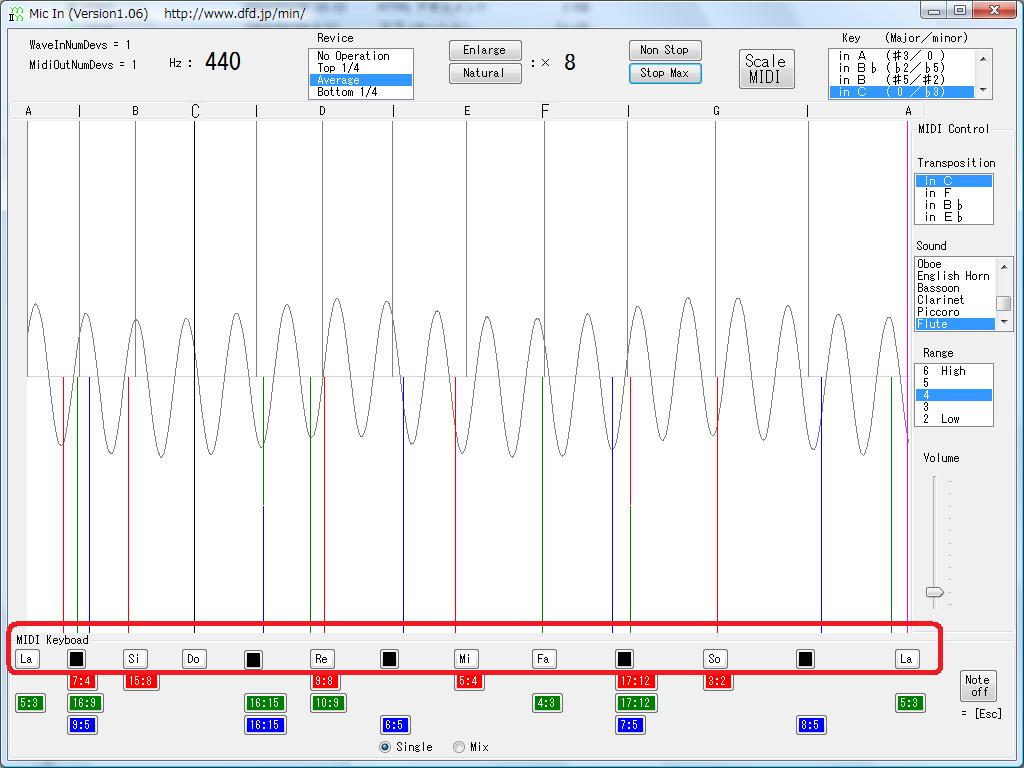Select English Horn in the Sound list
Screen dimensions: 1024x768
955,276
